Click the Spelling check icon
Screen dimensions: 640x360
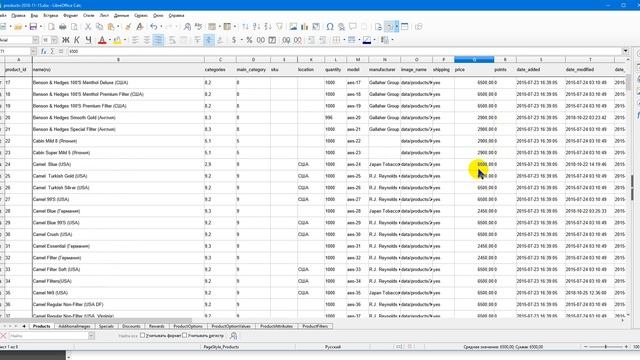(199, 27)
